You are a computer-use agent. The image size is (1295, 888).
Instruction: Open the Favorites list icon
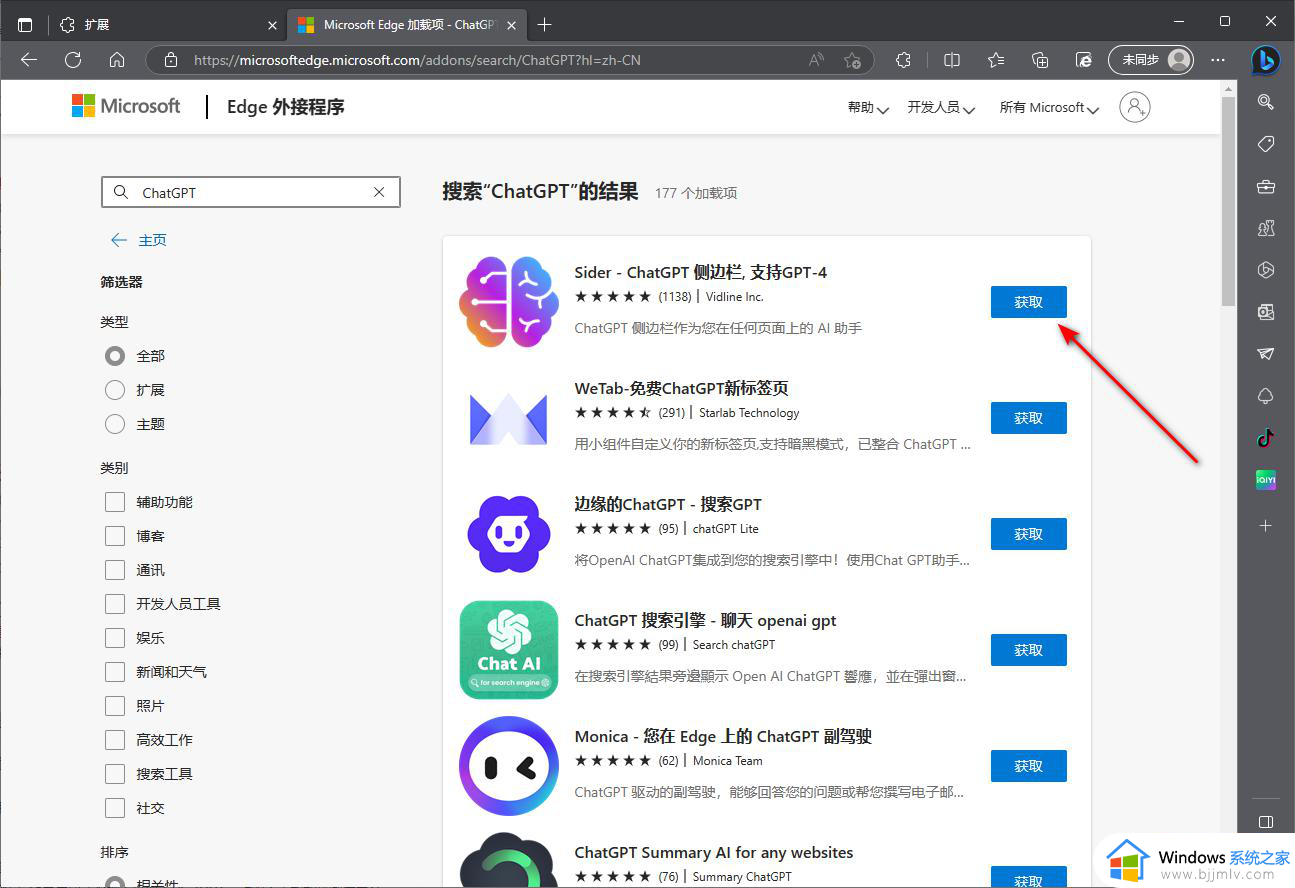(x=996, y=60)
